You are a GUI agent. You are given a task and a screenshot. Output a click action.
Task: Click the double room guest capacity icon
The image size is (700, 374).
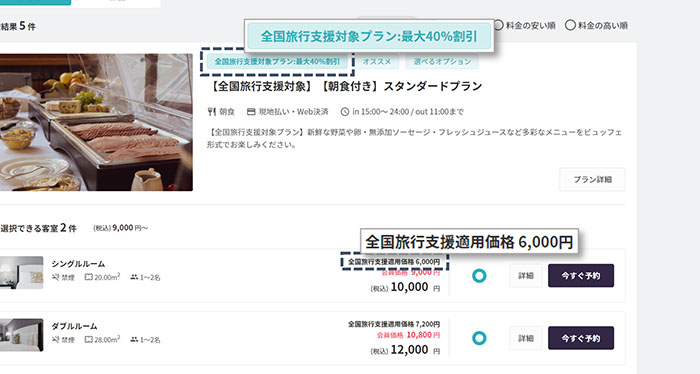pos(134,340)
